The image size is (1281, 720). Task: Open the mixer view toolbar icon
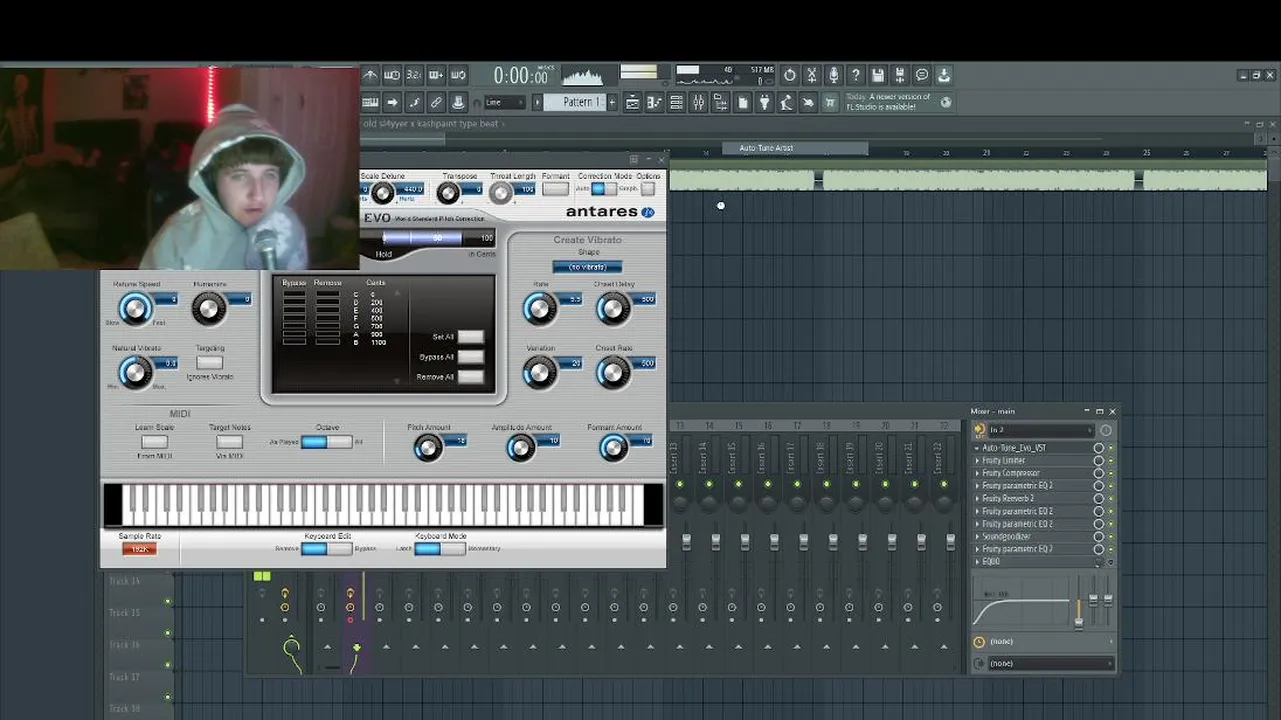pyautogui.click(x=698, y=102)
